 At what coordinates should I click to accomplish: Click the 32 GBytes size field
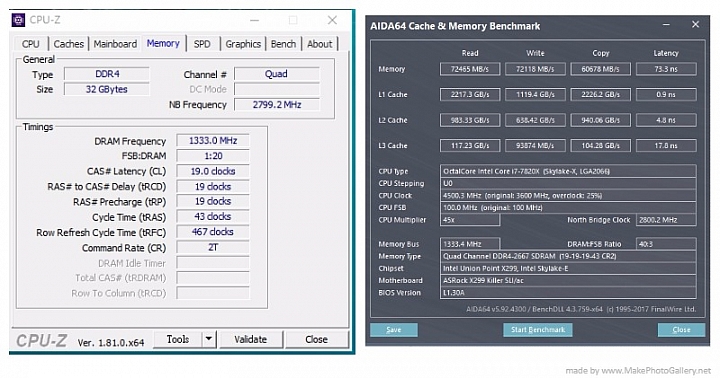107,89
